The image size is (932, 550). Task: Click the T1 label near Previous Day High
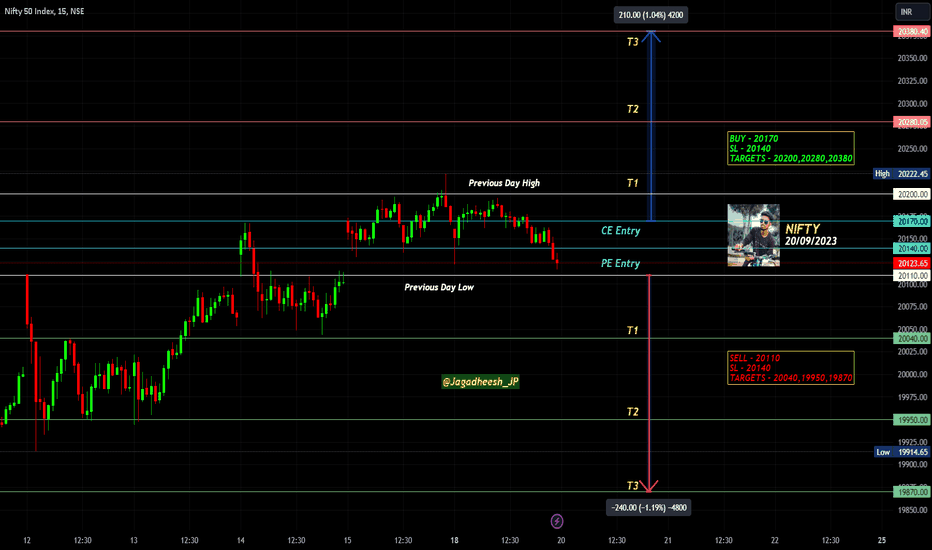[632, 183]
